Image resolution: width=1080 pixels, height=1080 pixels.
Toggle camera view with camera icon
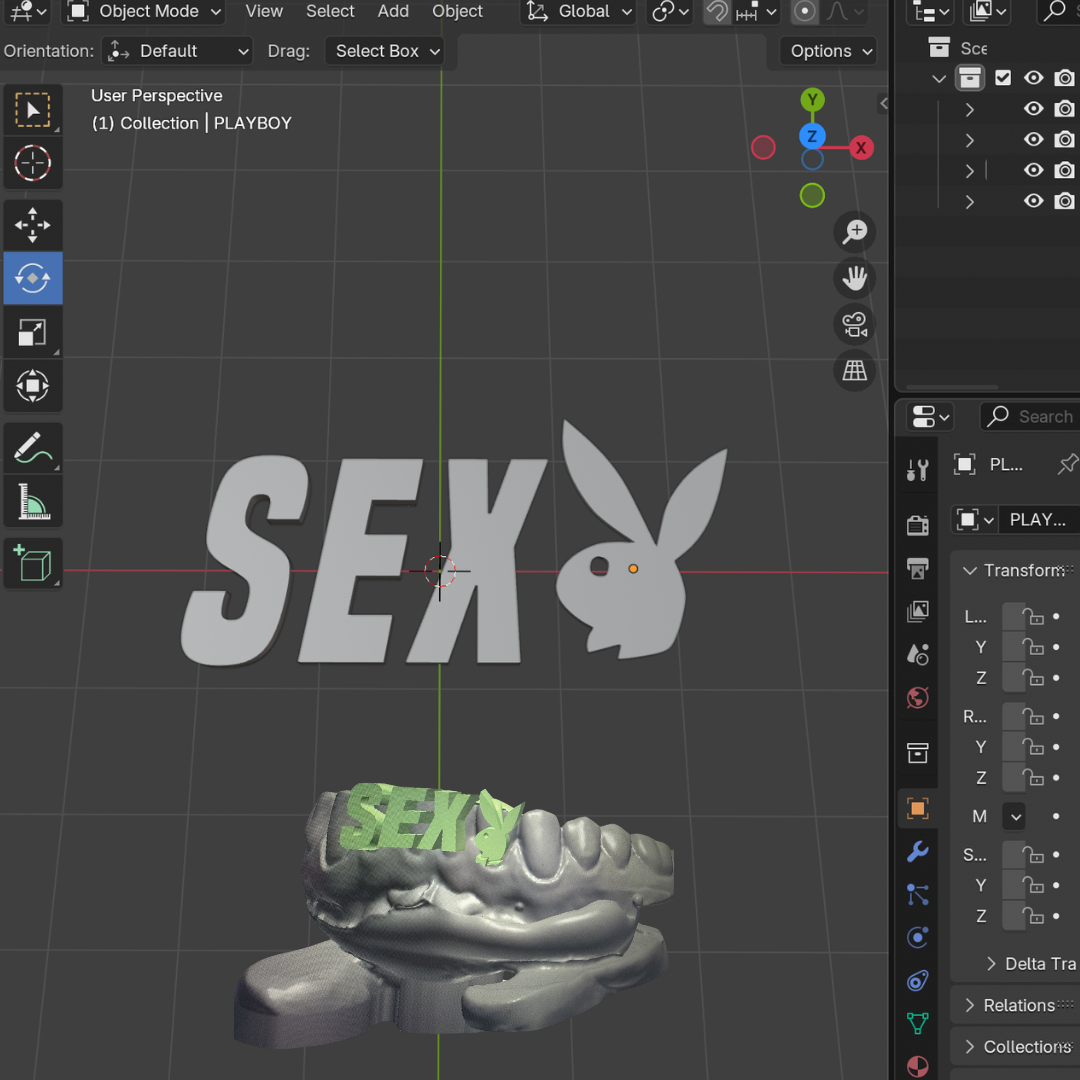[854, 324]
